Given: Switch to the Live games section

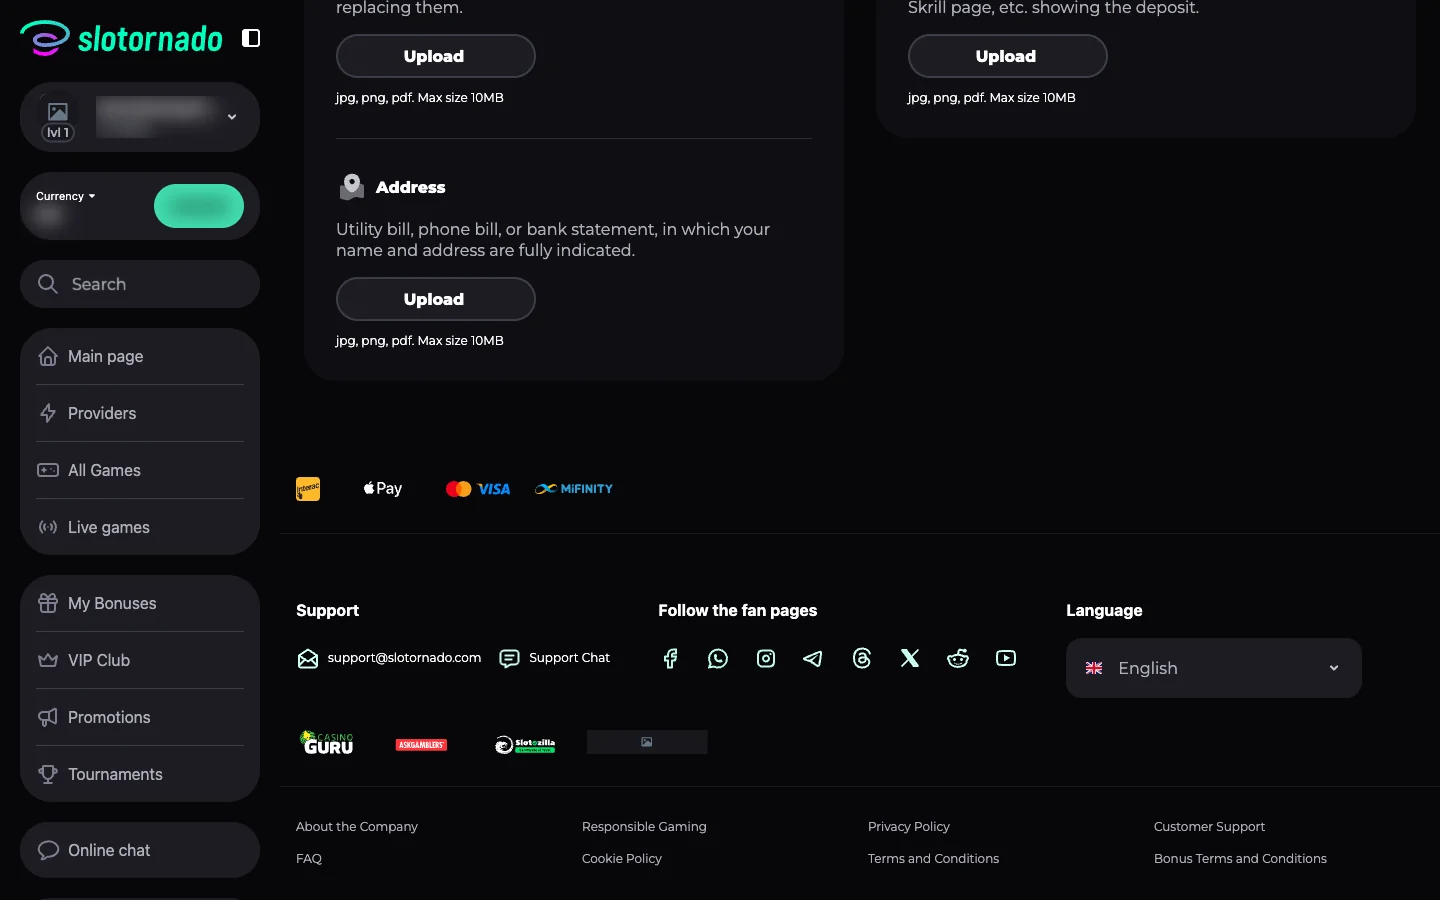Looking at the screenshot, I should [108, 527].
